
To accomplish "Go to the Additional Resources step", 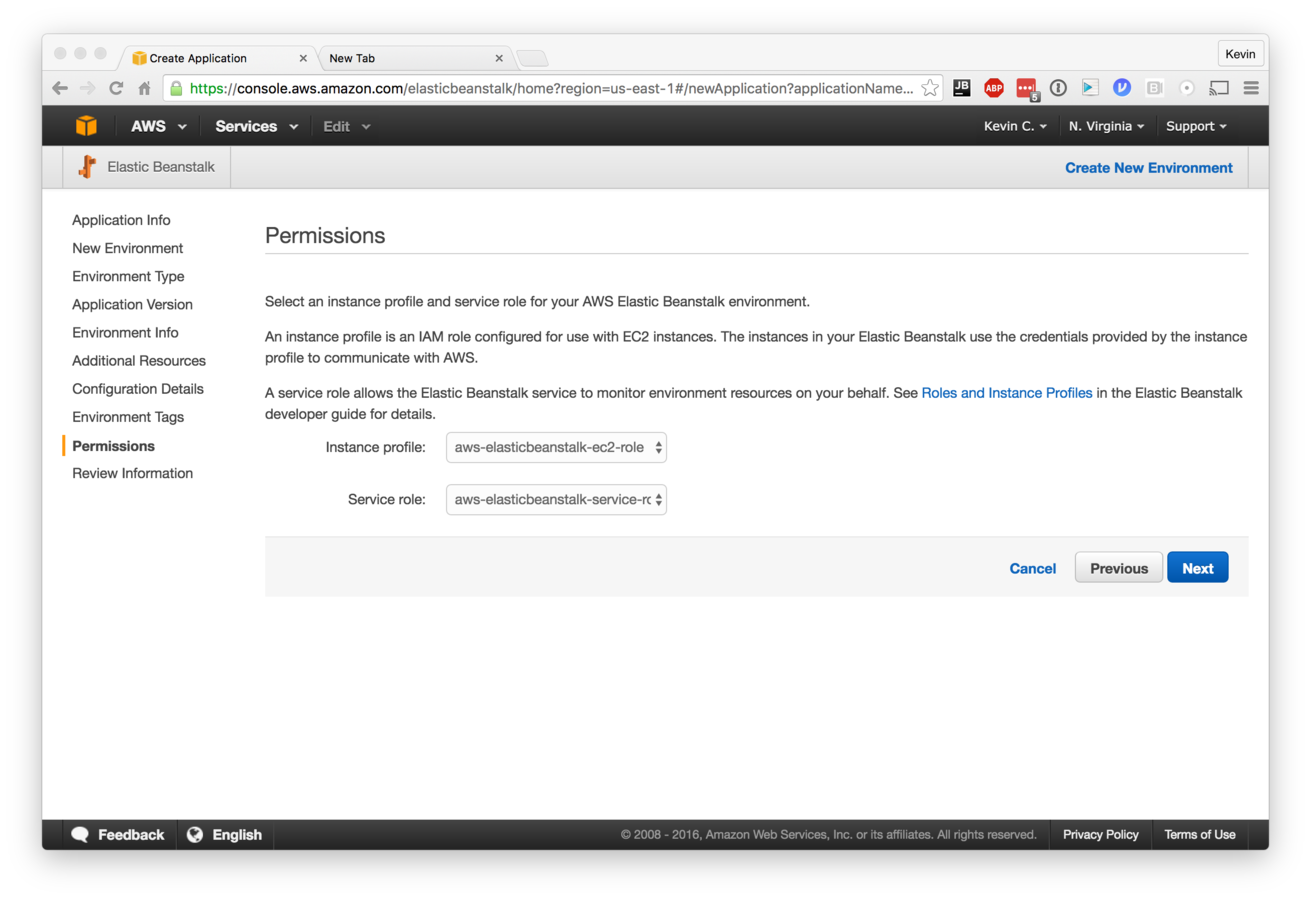I will pyautogui.click(x=139, y=360).
